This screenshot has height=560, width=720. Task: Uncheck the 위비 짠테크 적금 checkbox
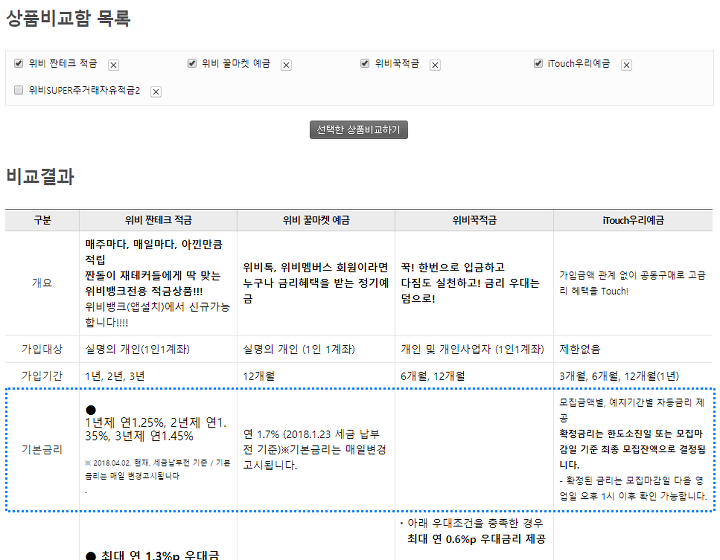(x=18, y=63)
